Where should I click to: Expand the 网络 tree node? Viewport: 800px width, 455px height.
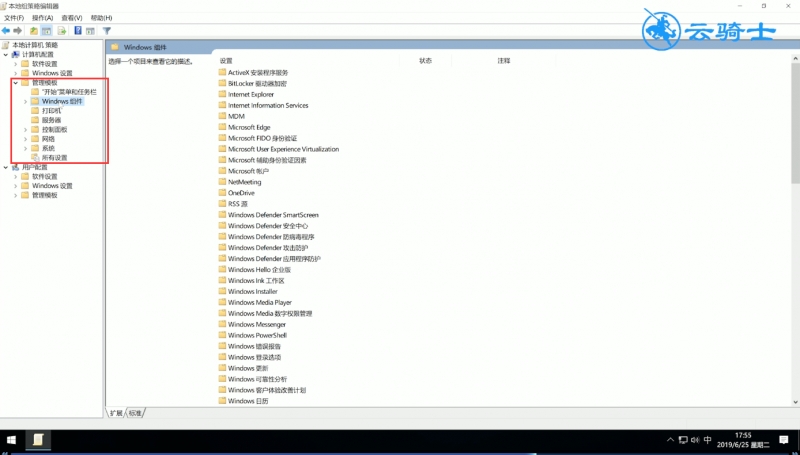click(25, 139)
